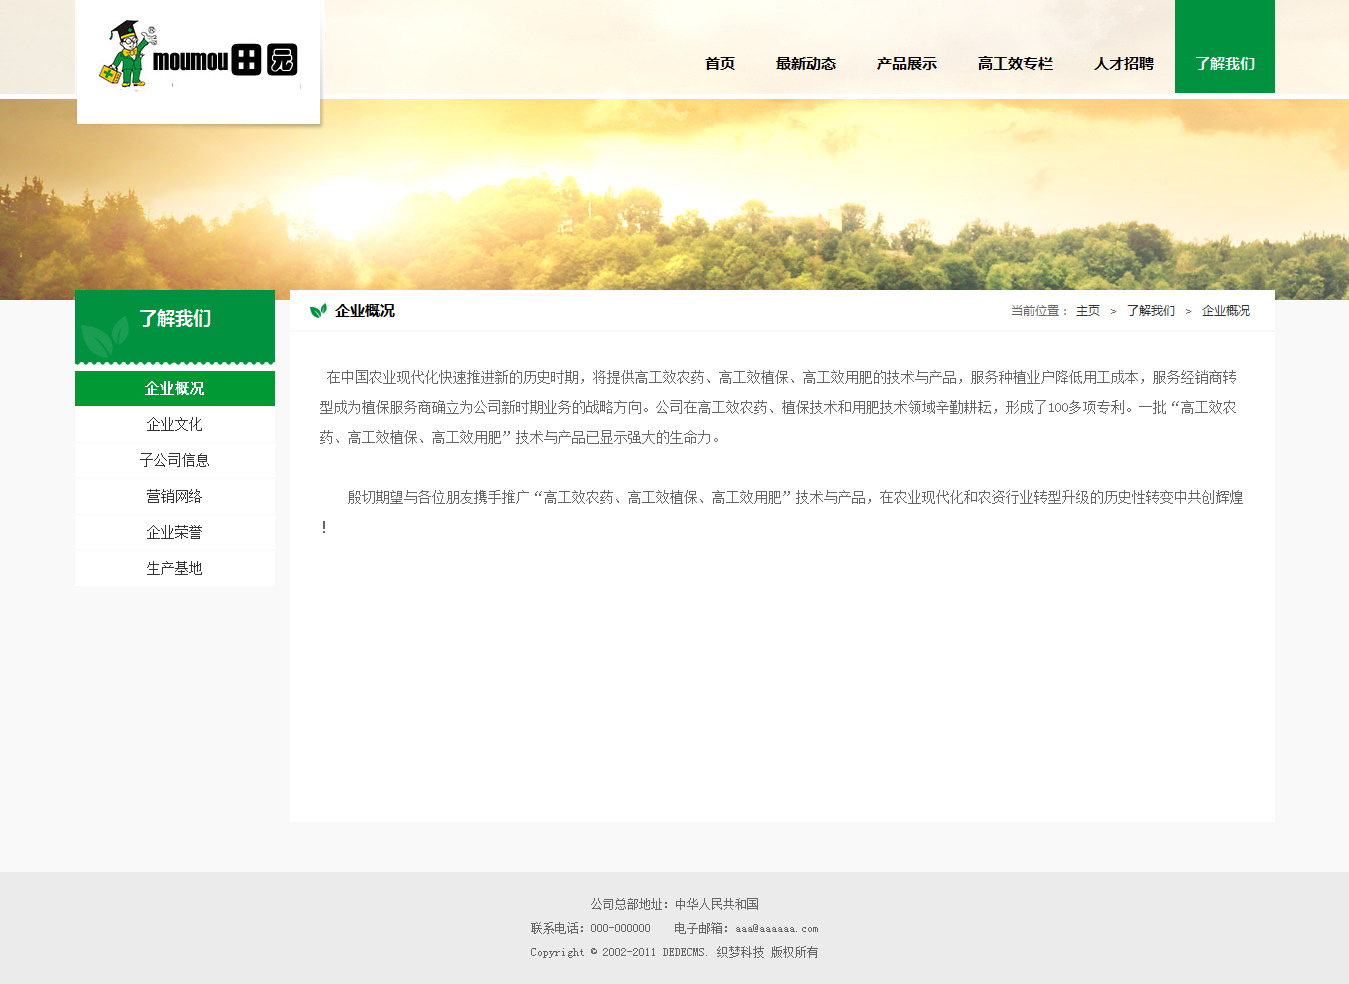This screenshot has height=984, width=1349.
Task: Go to 子公司信息 in the sidebar
Action: pyautogui.click(x=175, y=460)
